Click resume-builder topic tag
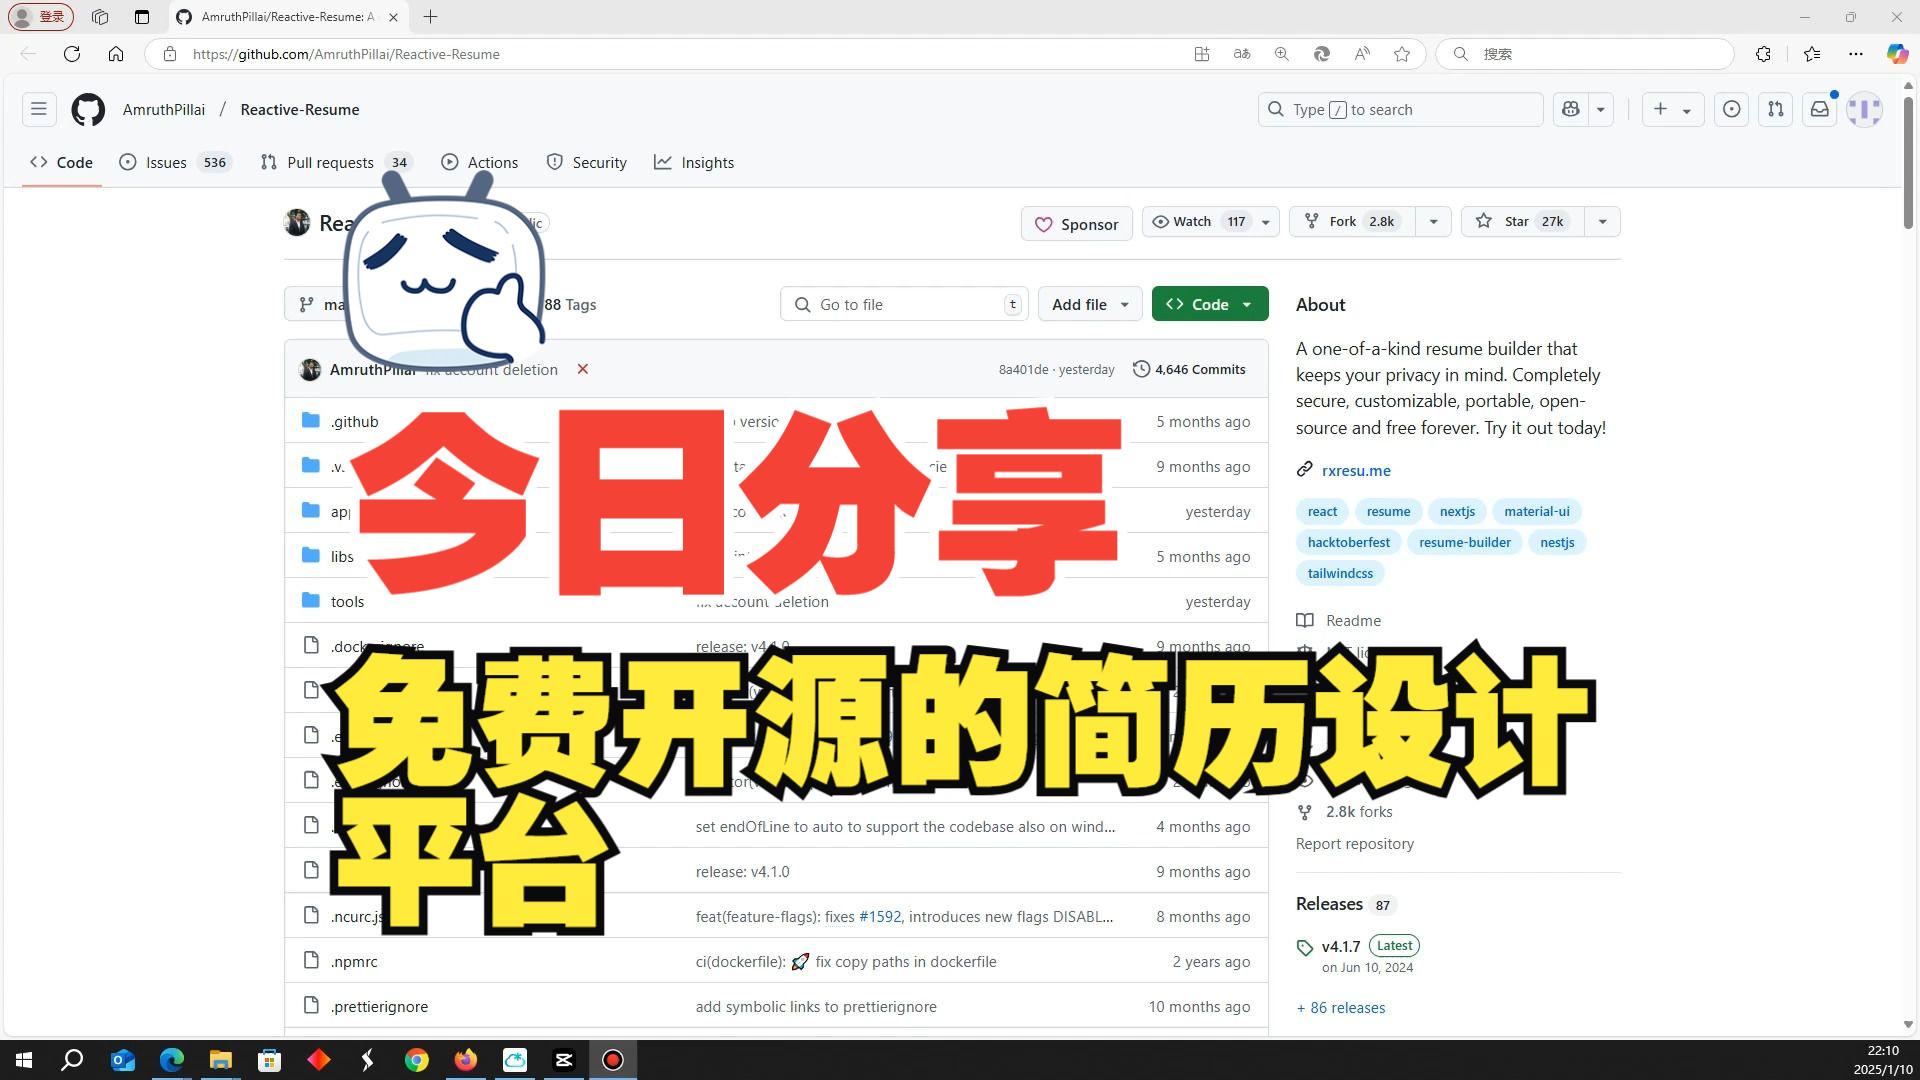 pos(1465,542)
